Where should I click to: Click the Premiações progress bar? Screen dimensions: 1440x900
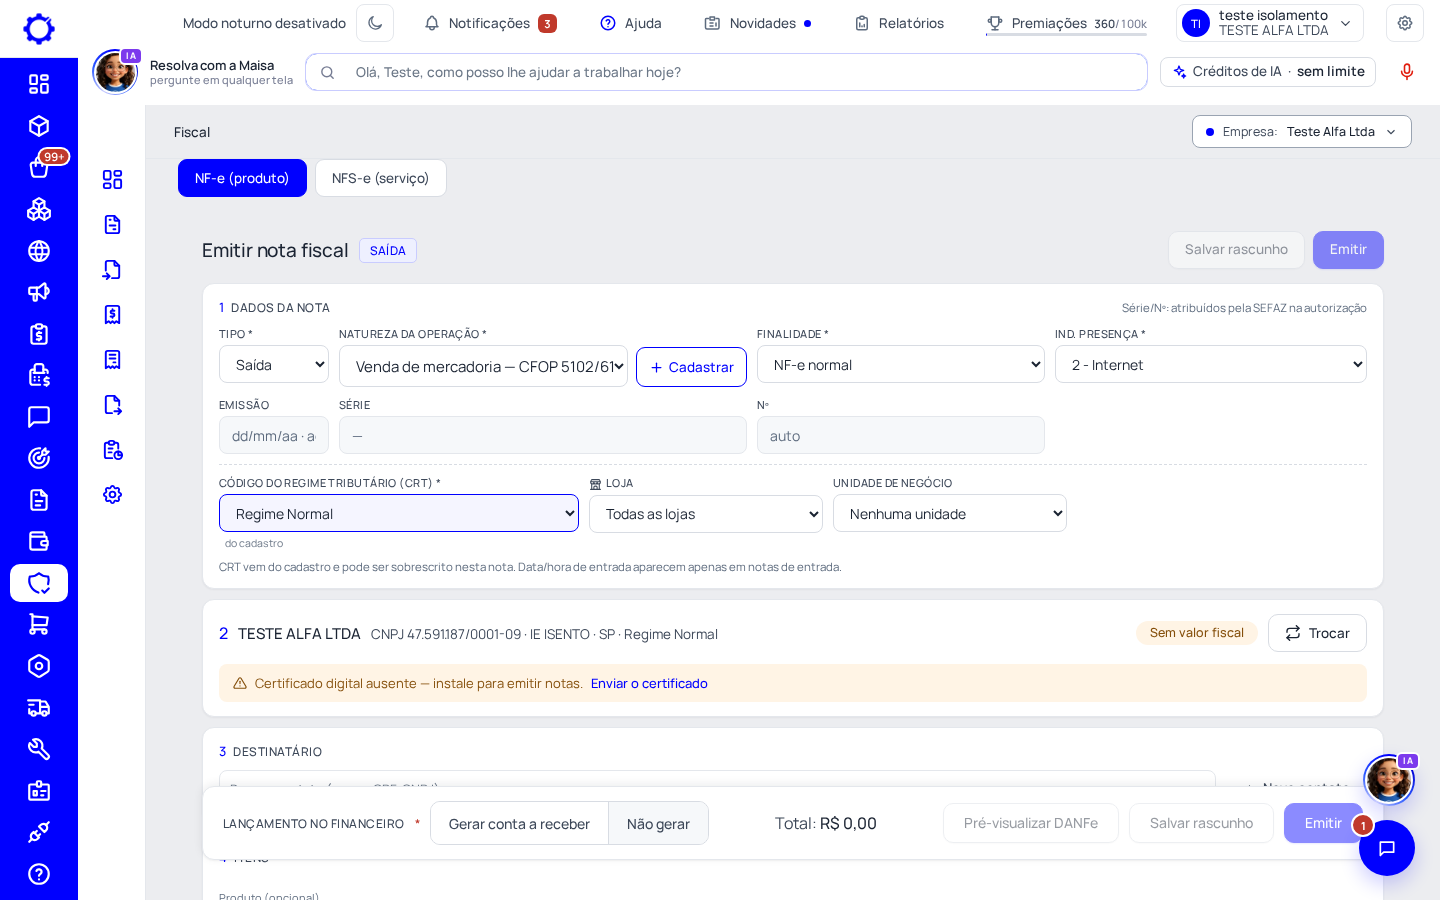pyautogui.click(x=1066, y=34)
